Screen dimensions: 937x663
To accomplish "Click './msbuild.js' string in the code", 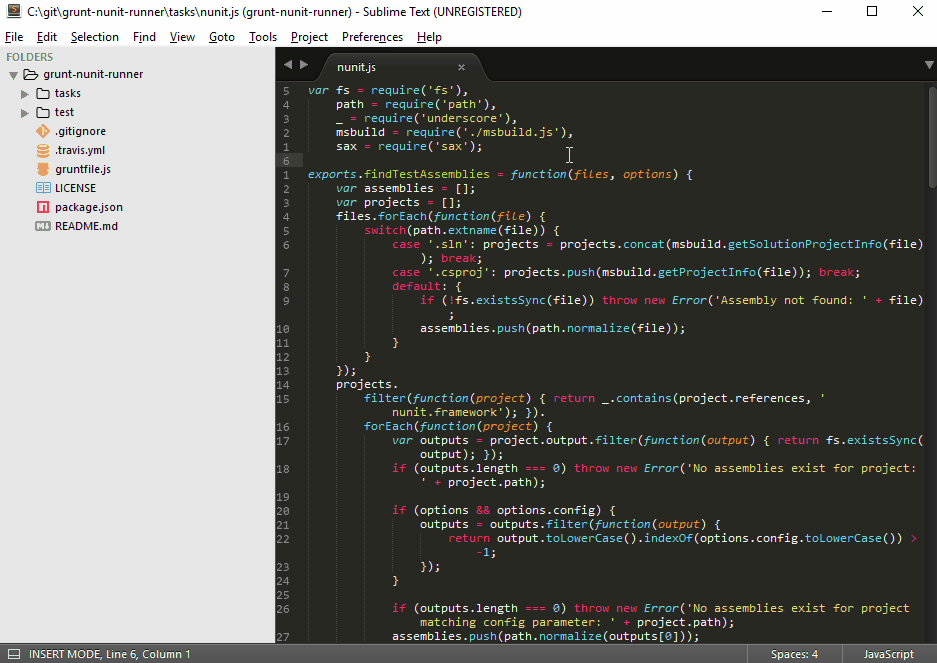I will (510, 132).
